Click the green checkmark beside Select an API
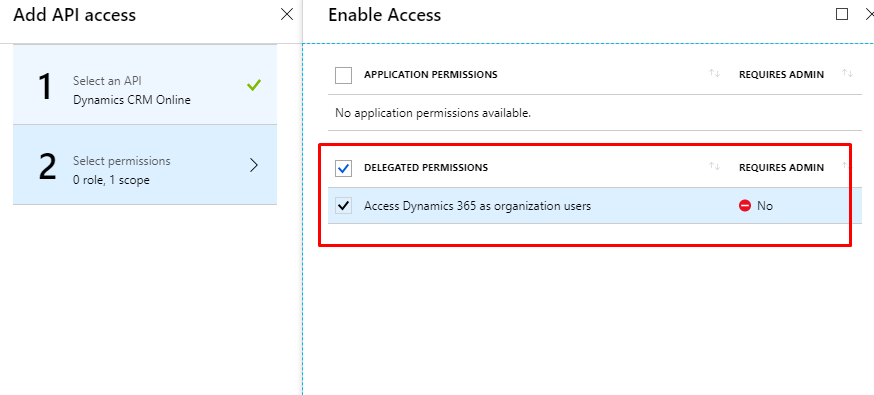874x395 pixels. tap(254, 85)
